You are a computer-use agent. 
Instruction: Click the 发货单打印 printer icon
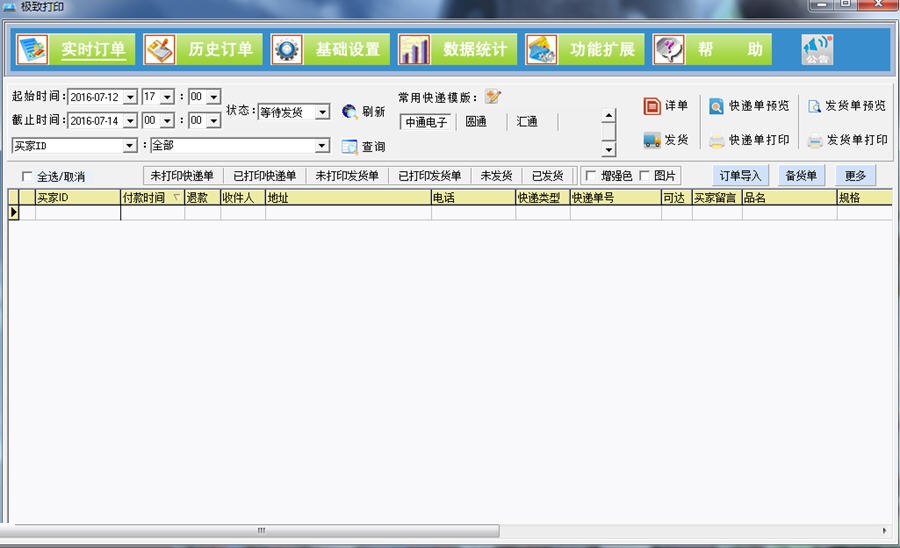(814, 141)
